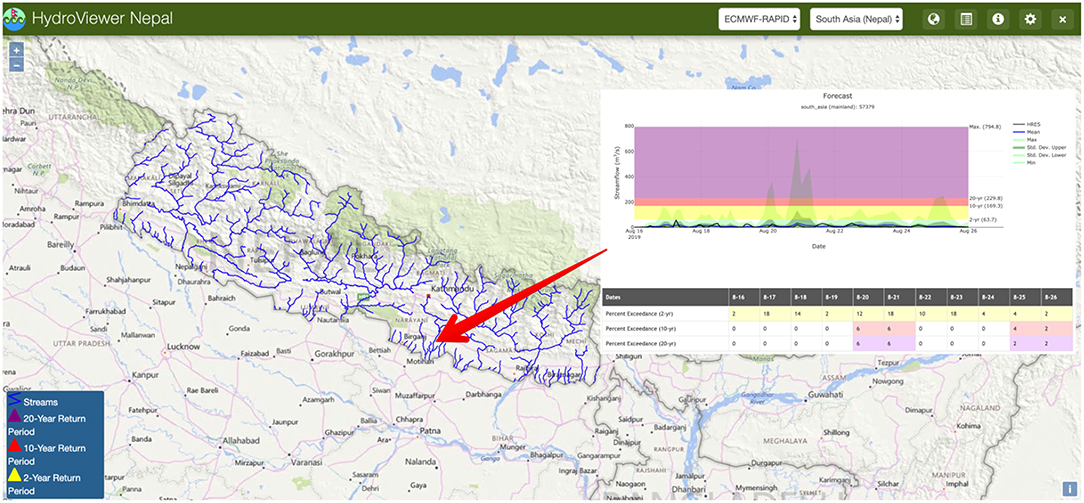1084x503 pixels.
Task: Click the Forecast chart title
Action: pyautogui.click(x=838, y=96)
